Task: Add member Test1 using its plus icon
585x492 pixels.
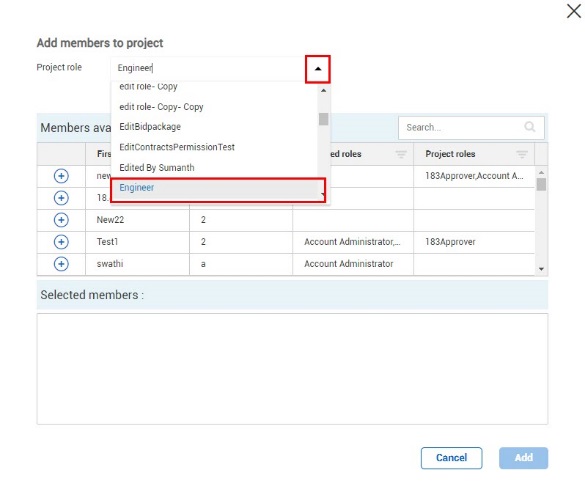Action: point(61,242)
